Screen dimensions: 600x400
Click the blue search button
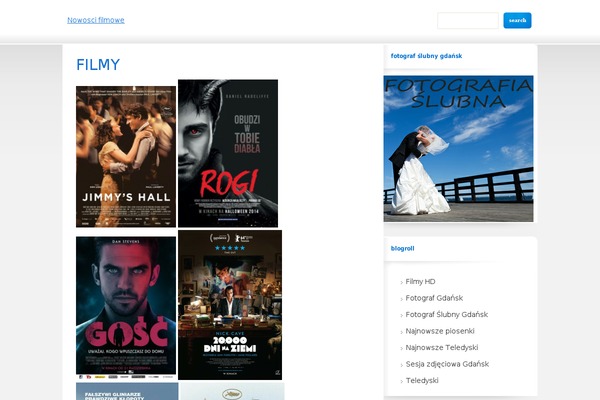point(517,20)
